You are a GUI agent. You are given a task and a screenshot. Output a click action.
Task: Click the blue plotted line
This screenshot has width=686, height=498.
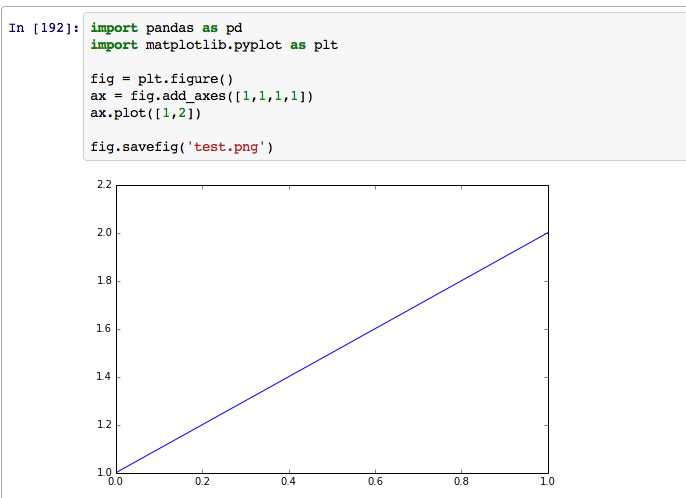click(332, 353)
